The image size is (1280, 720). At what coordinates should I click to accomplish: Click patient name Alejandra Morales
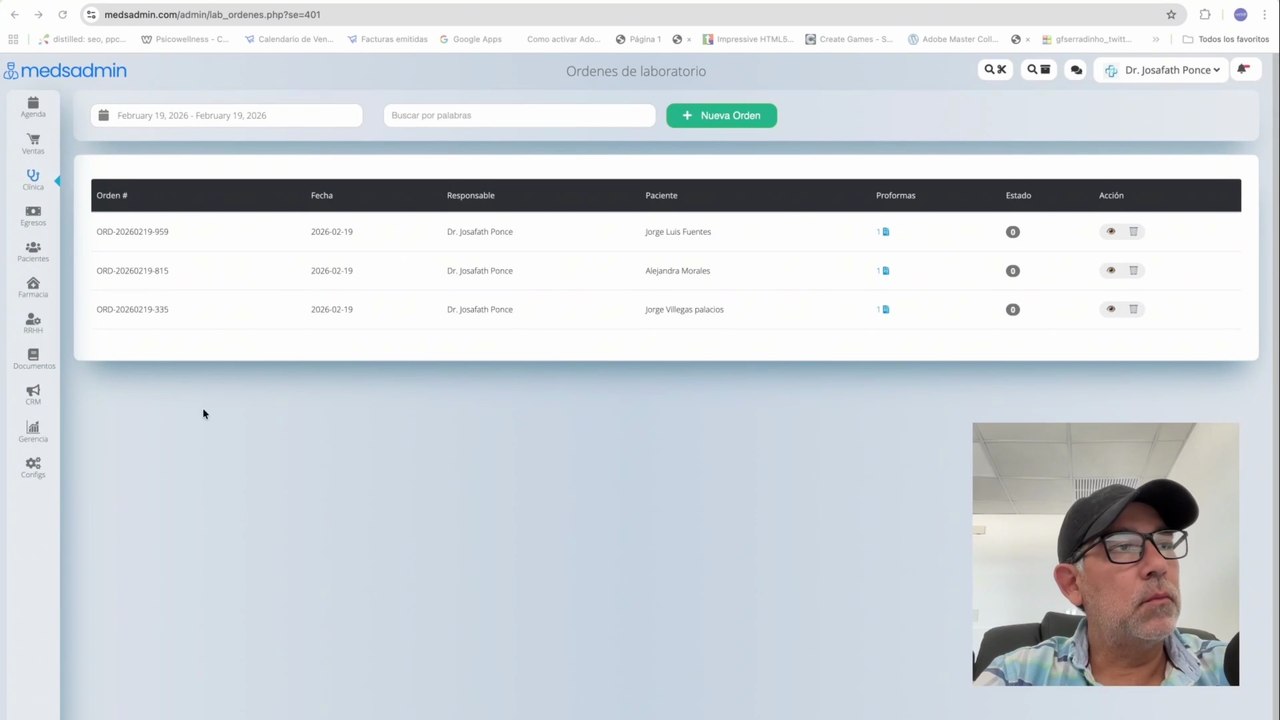[x=677, y=271]
